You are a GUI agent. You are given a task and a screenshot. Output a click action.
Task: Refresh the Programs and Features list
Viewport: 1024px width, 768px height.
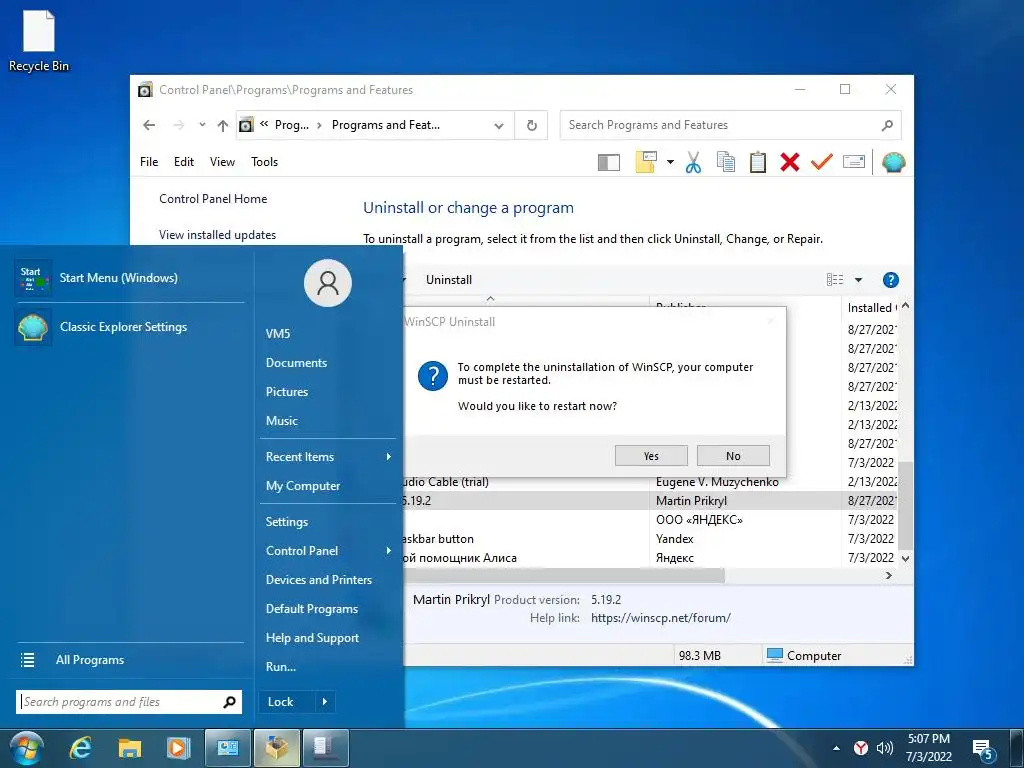point(532,125)
